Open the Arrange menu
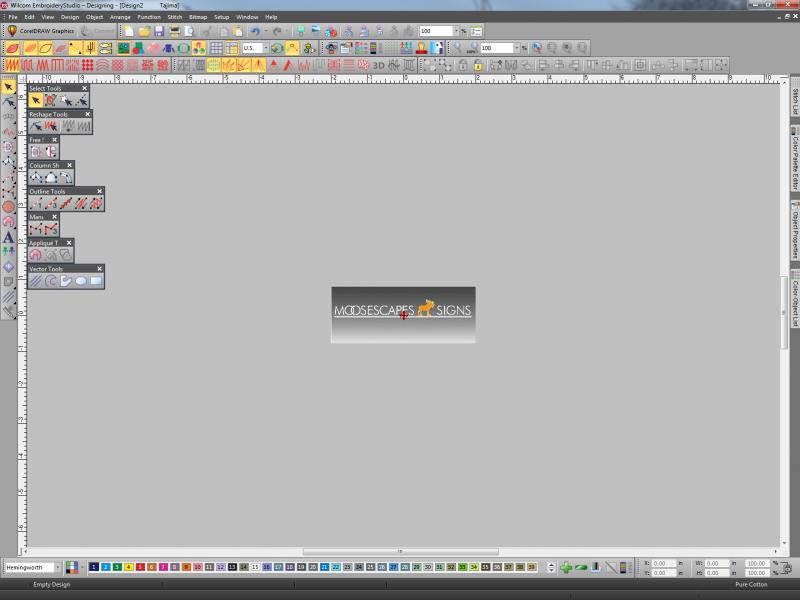The width and height of the screenshot is (800, 600). click(120, 17)
